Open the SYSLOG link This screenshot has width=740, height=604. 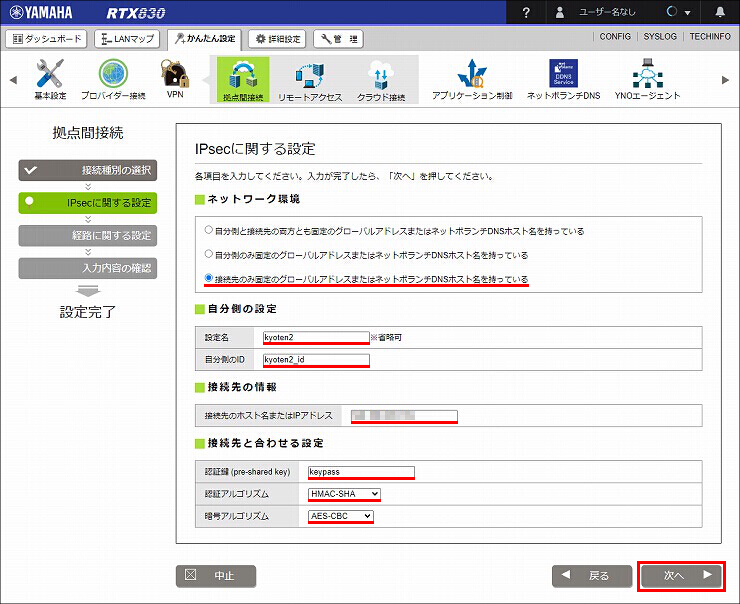click(x=660, y=36)
